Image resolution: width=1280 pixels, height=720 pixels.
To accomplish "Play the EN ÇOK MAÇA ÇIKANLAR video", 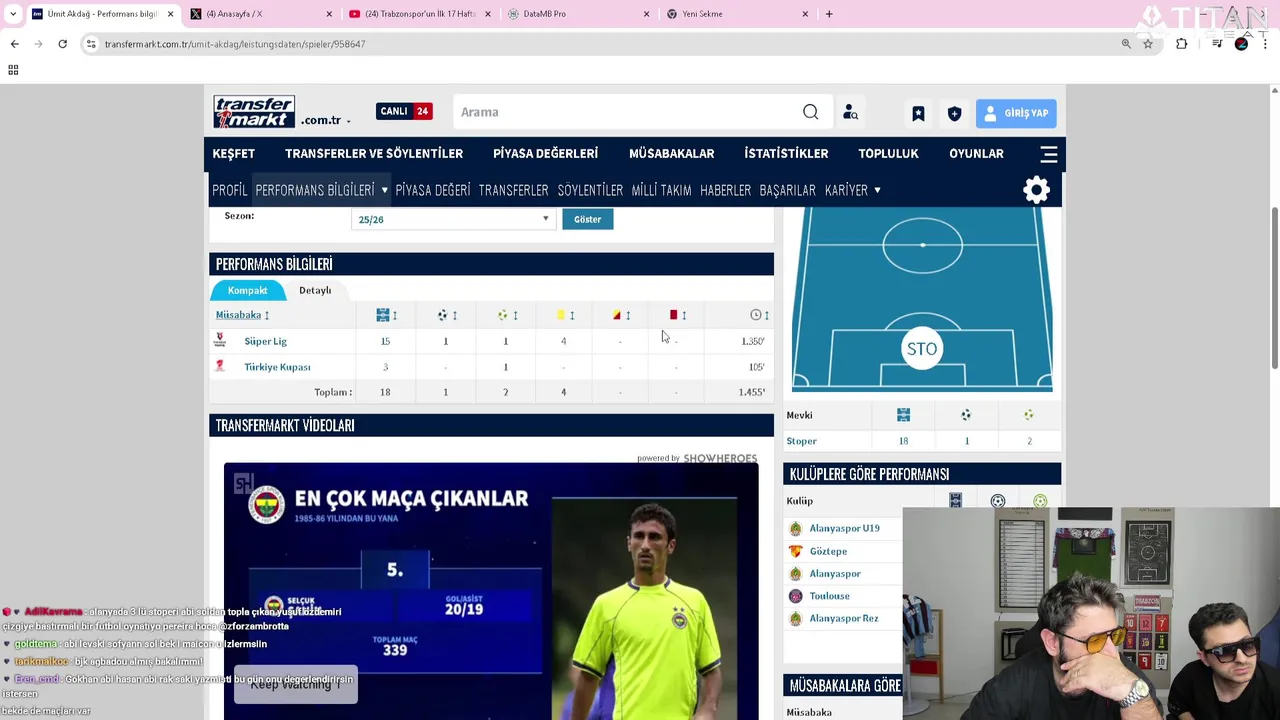I will point(491,591).
